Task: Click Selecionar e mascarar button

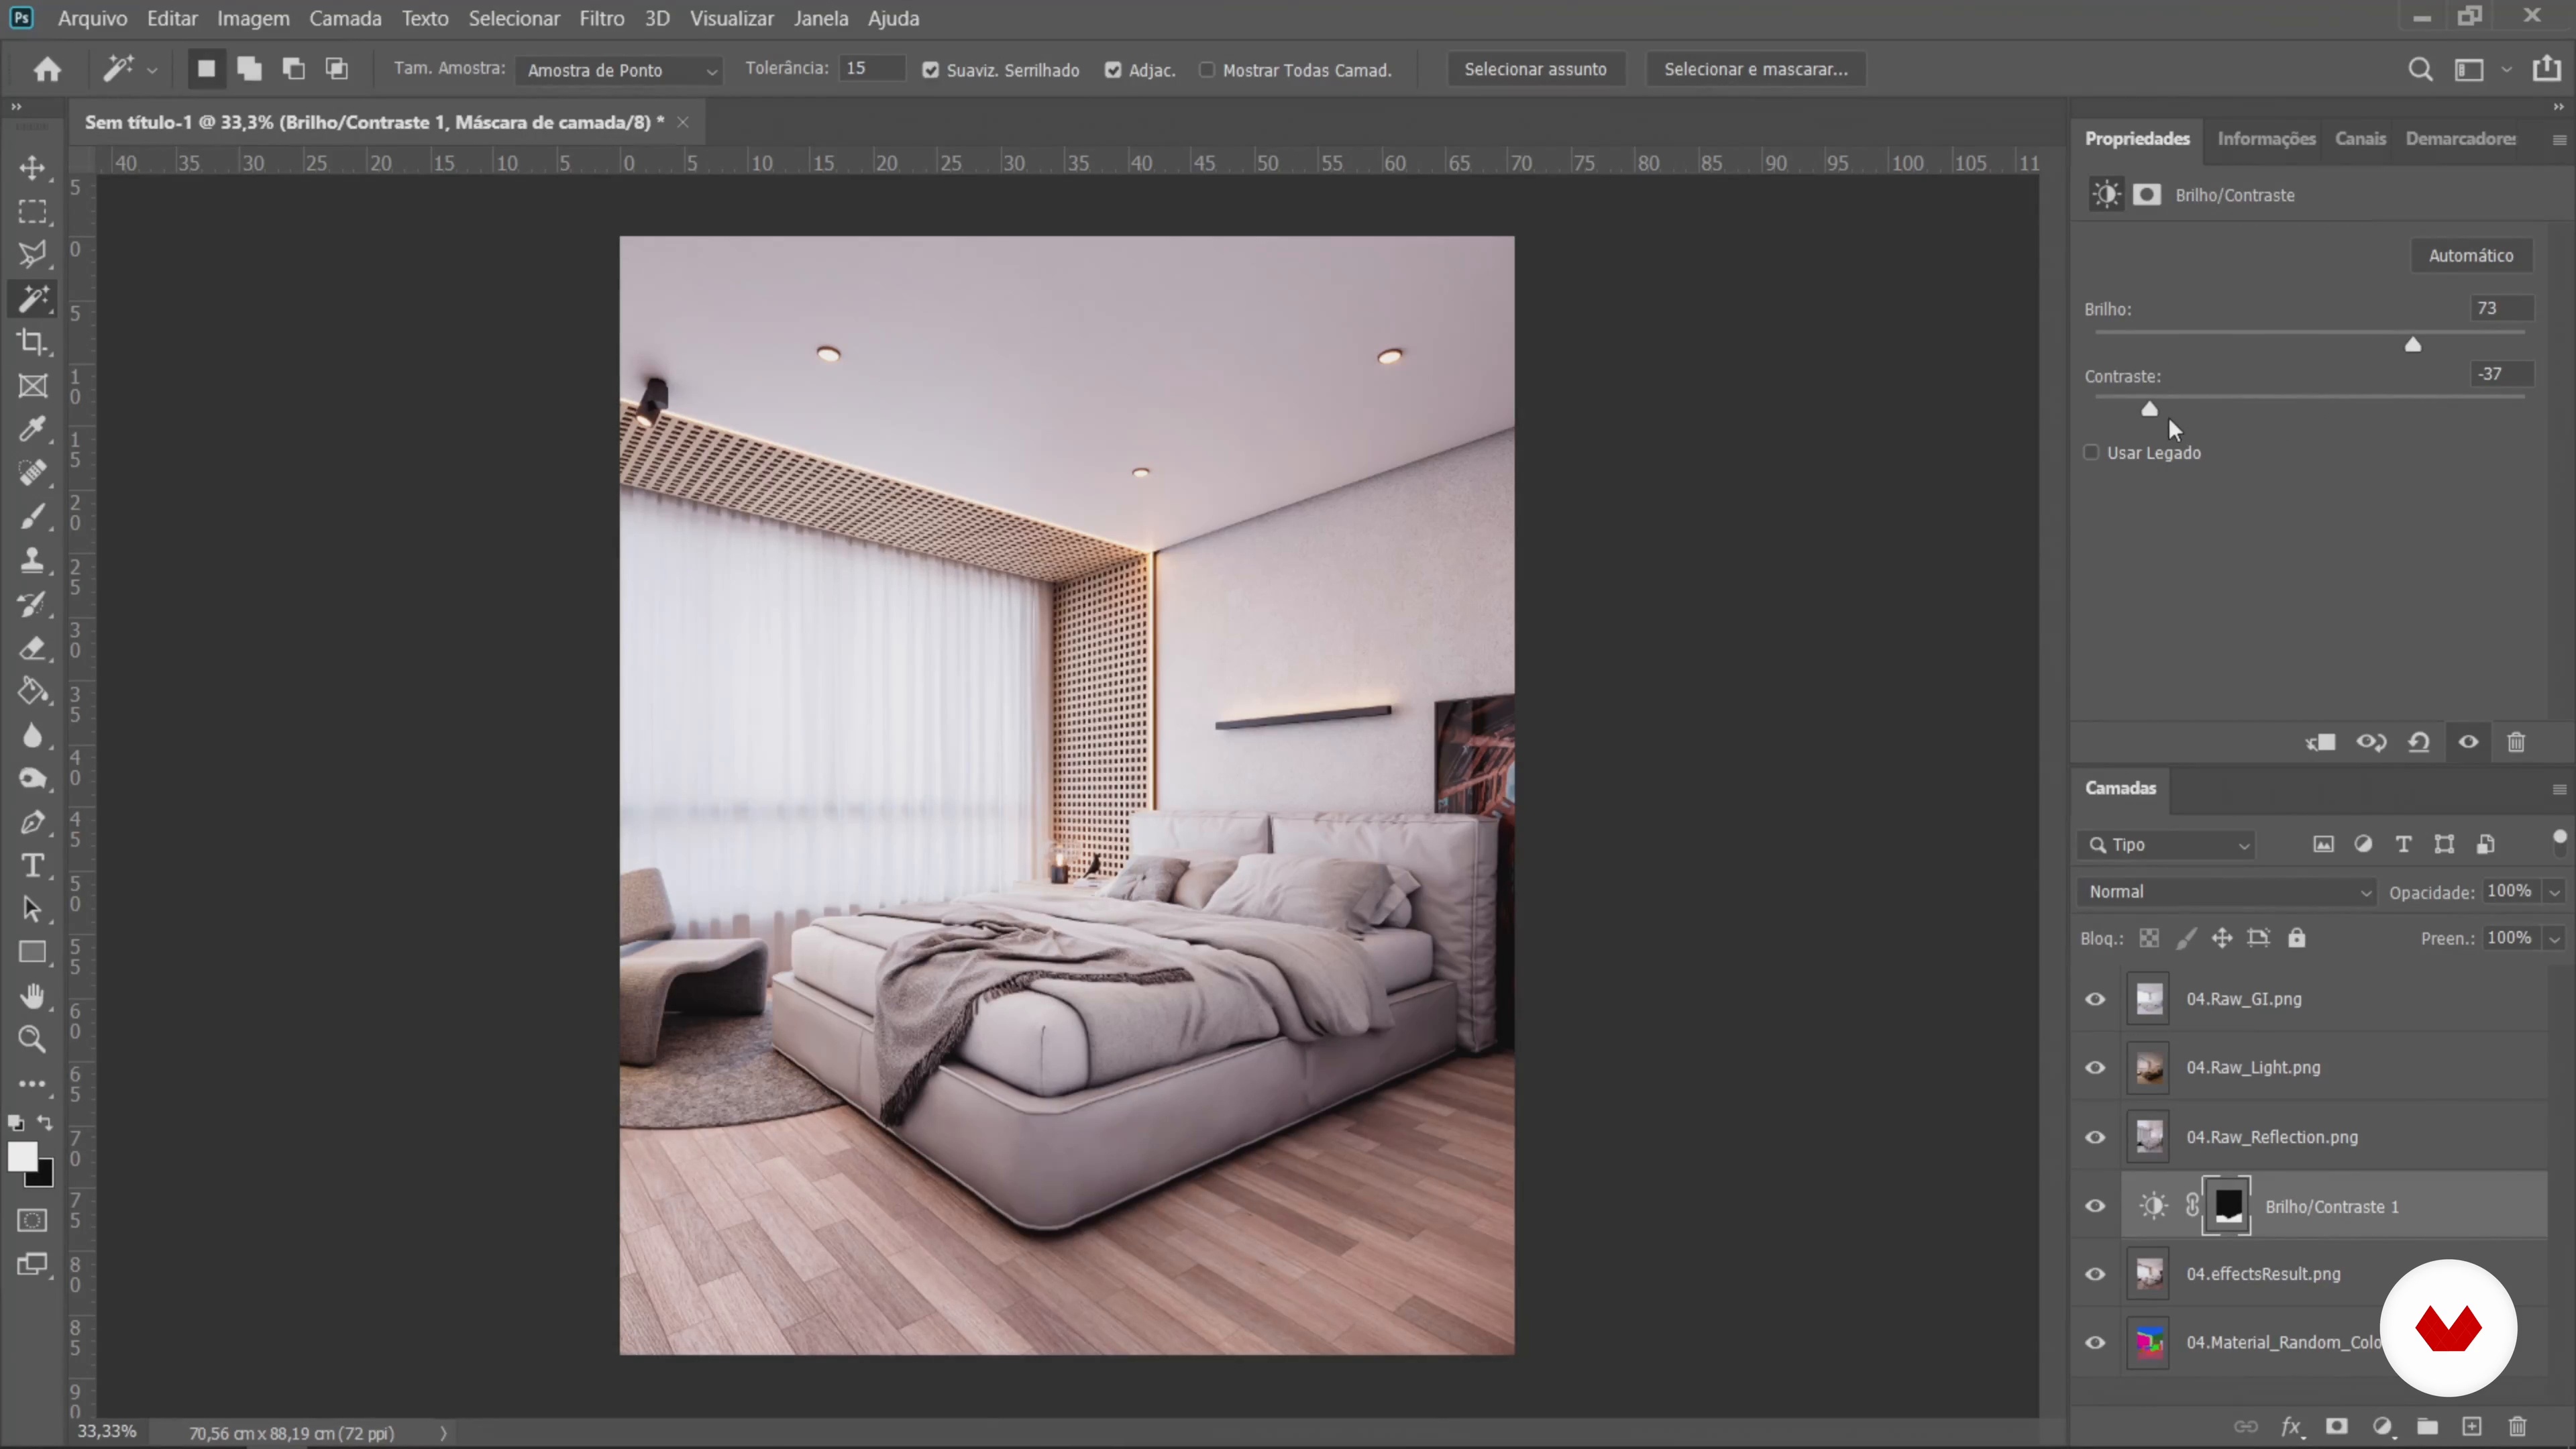Action: tap(1755, 69)
